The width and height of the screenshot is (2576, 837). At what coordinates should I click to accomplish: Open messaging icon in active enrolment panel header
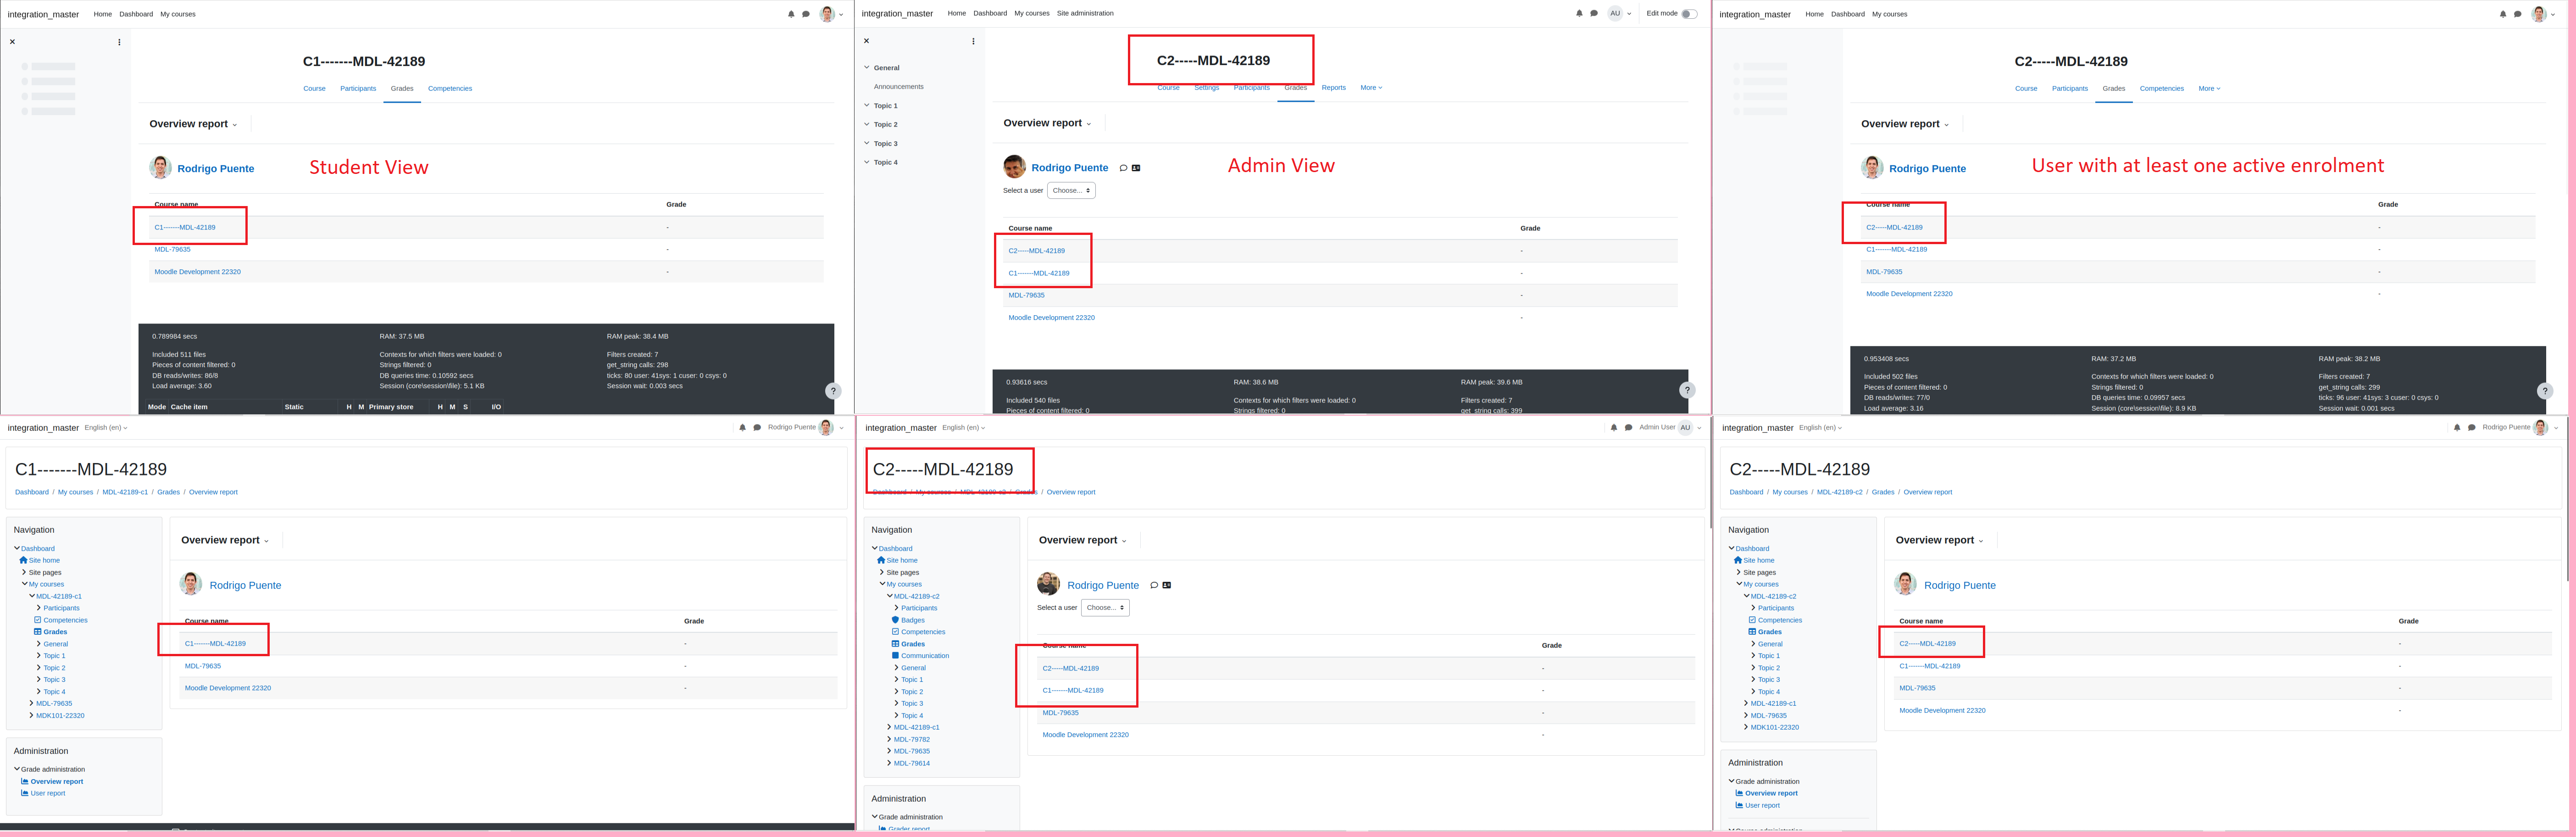pos(2518,14)
